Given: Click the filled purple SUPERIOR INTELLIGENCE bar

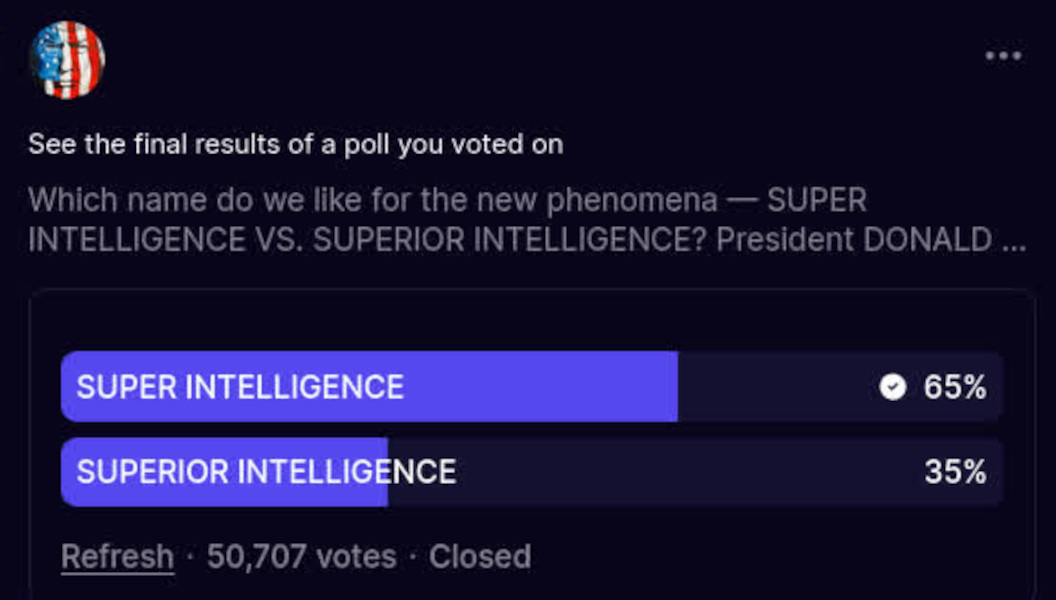Looking at the screenshot, I should click(224, 471).
